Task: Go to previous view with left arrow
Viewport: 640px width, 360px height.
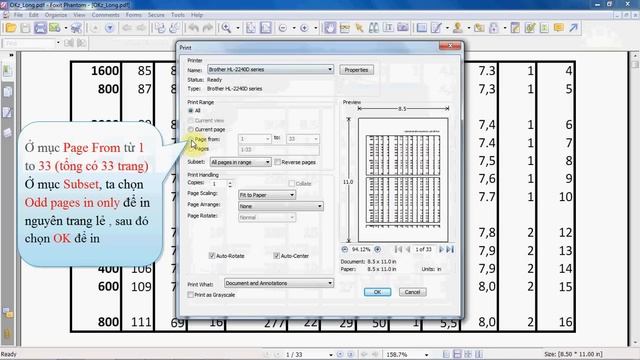Action: (127, 28)
